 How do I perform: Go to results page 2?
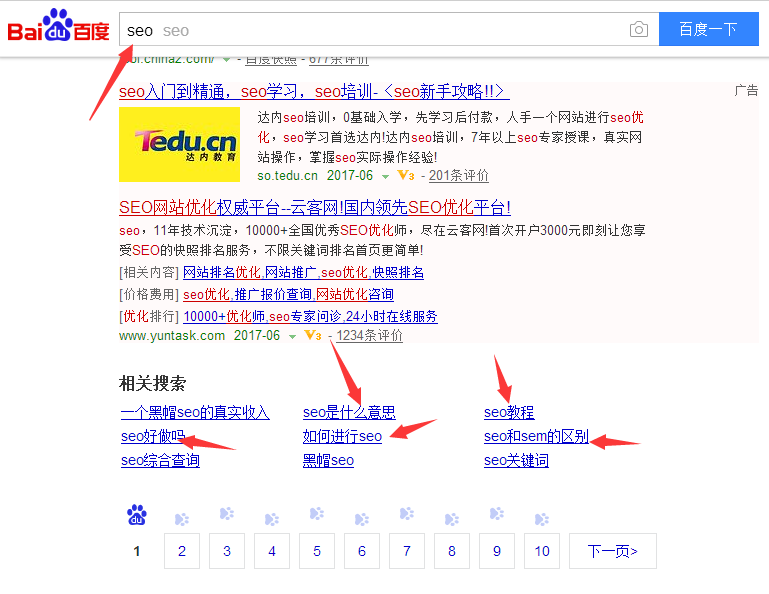point(182,551)
